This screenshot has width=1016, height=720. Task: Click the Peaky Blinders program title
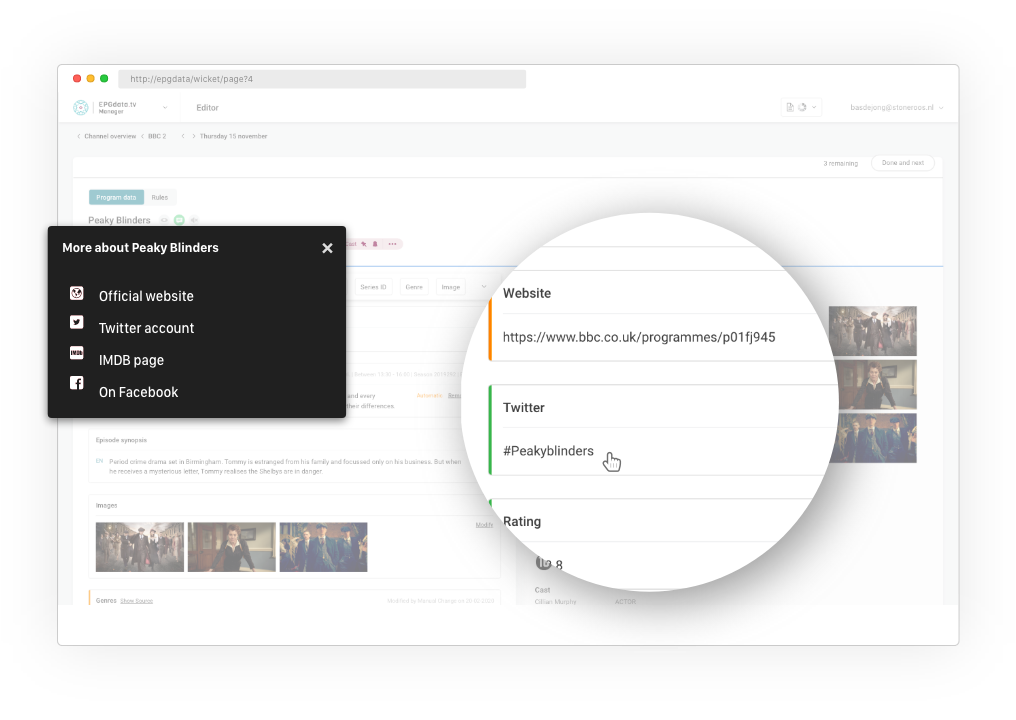point(119,220)
